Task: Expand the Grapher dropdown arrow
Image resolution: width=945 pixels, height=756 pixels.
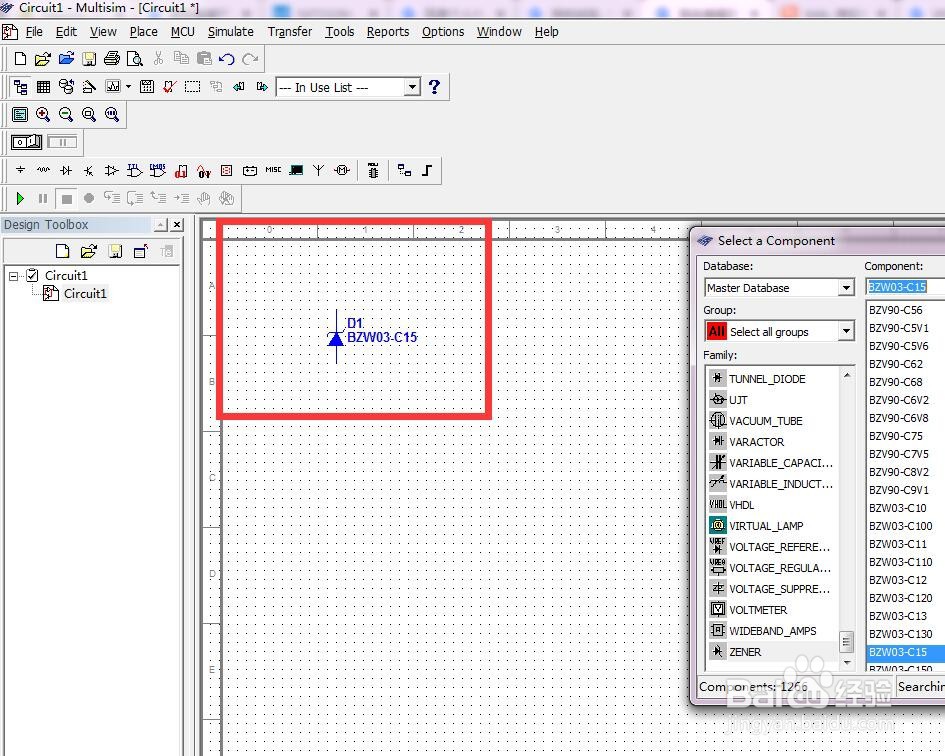Action: pos(128,87)
